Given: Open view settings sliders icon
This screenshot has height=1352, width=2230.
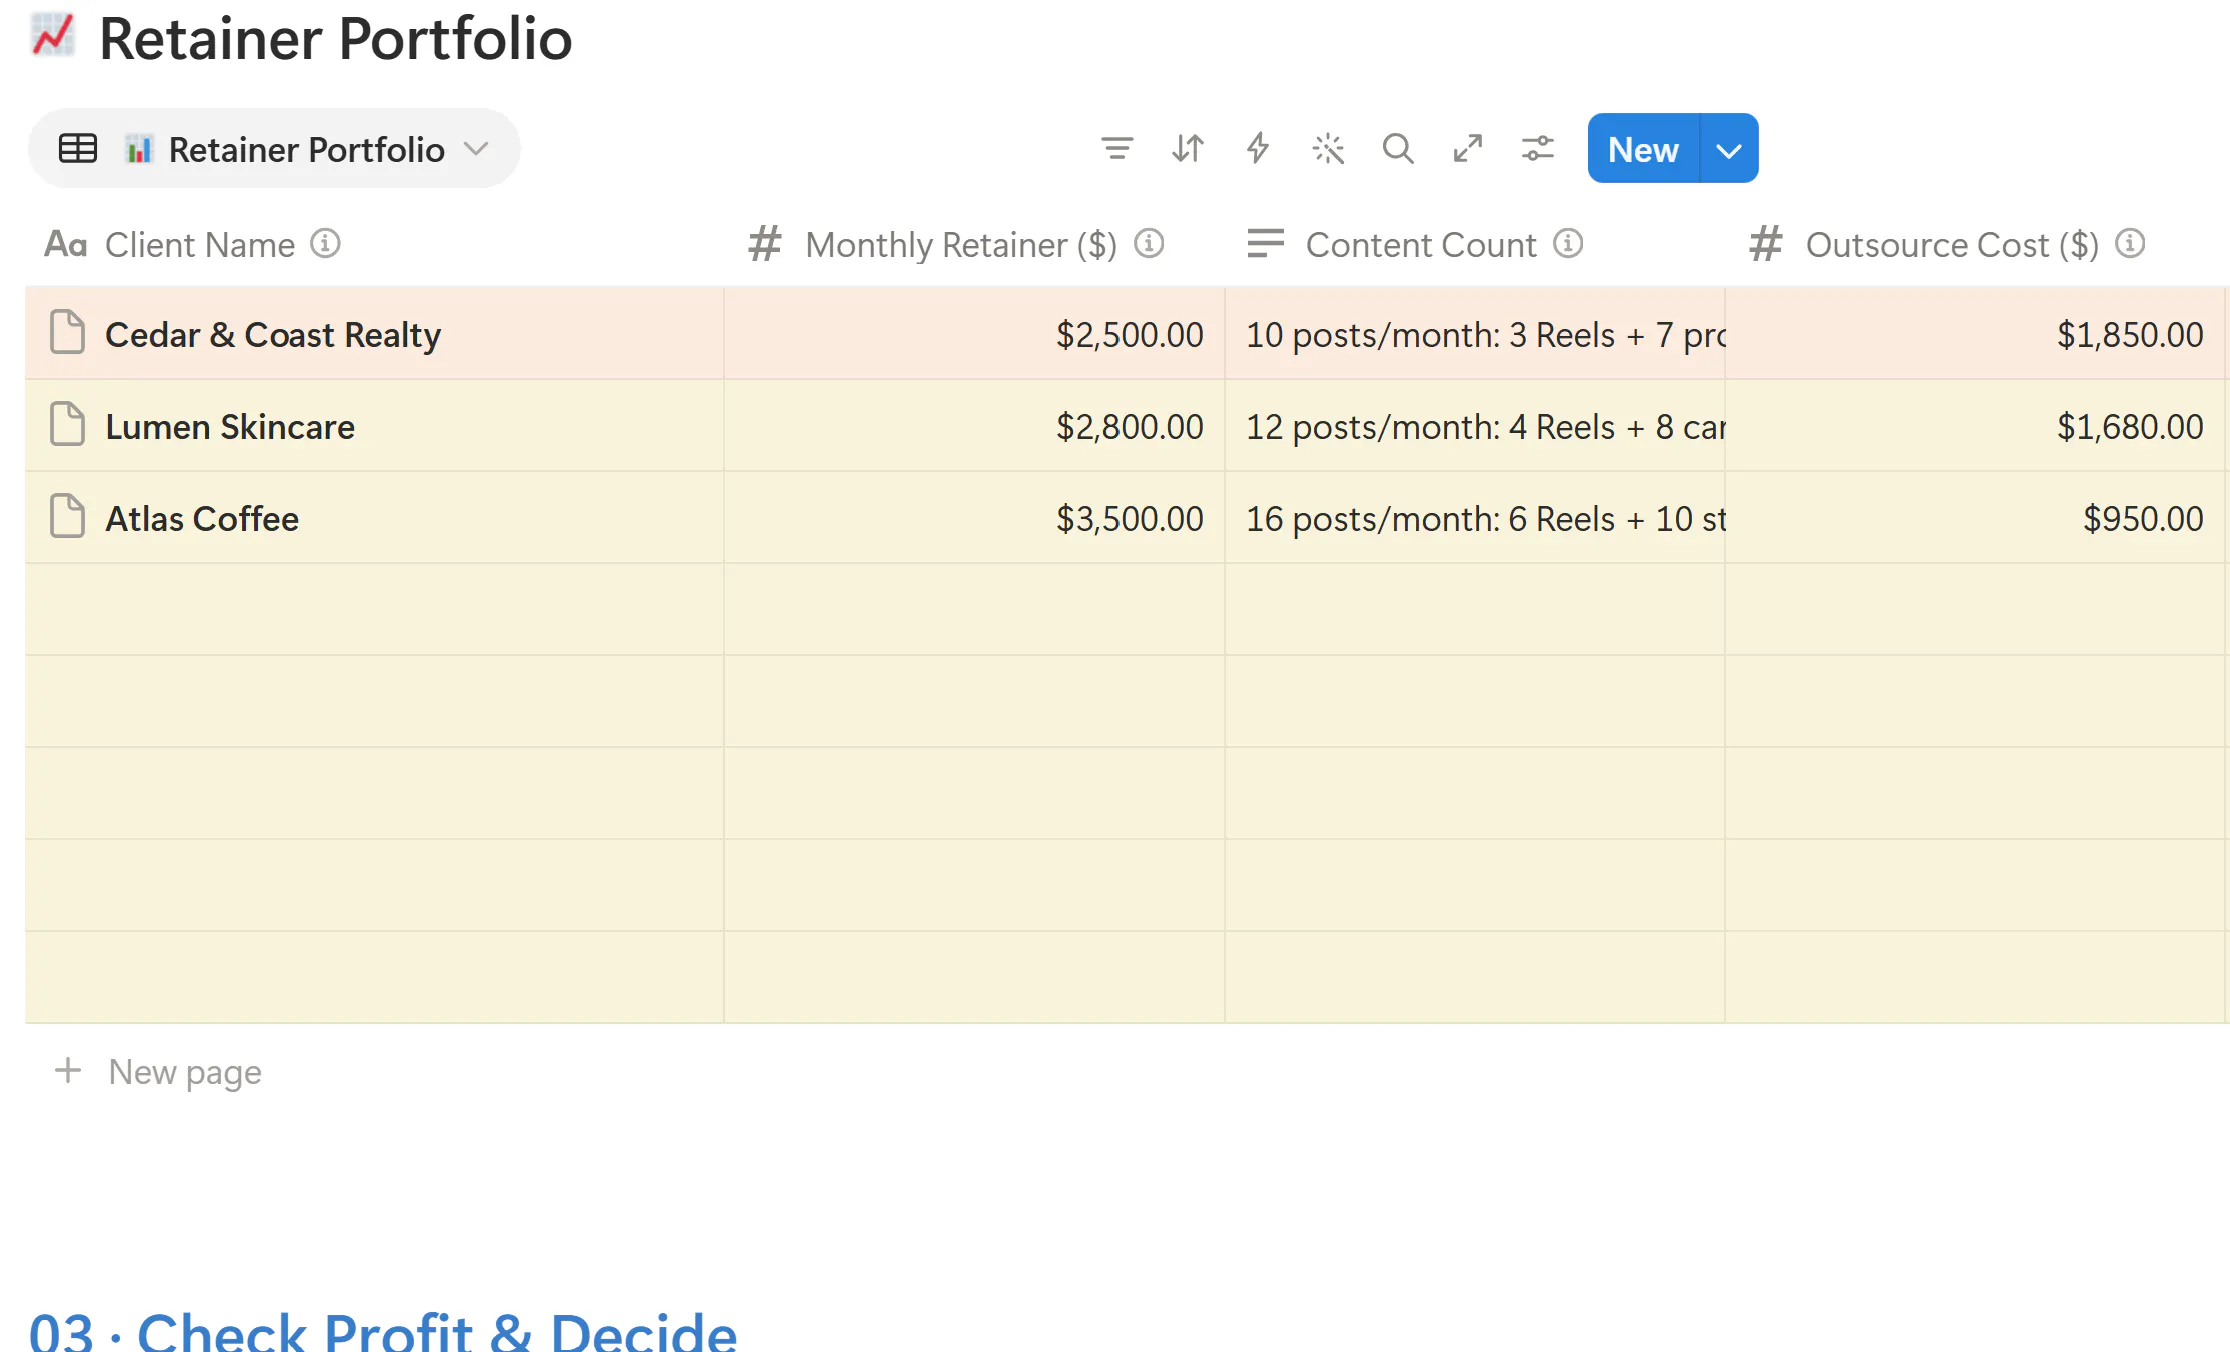Looking at the screenshot, I should [x=1538, y=149].
